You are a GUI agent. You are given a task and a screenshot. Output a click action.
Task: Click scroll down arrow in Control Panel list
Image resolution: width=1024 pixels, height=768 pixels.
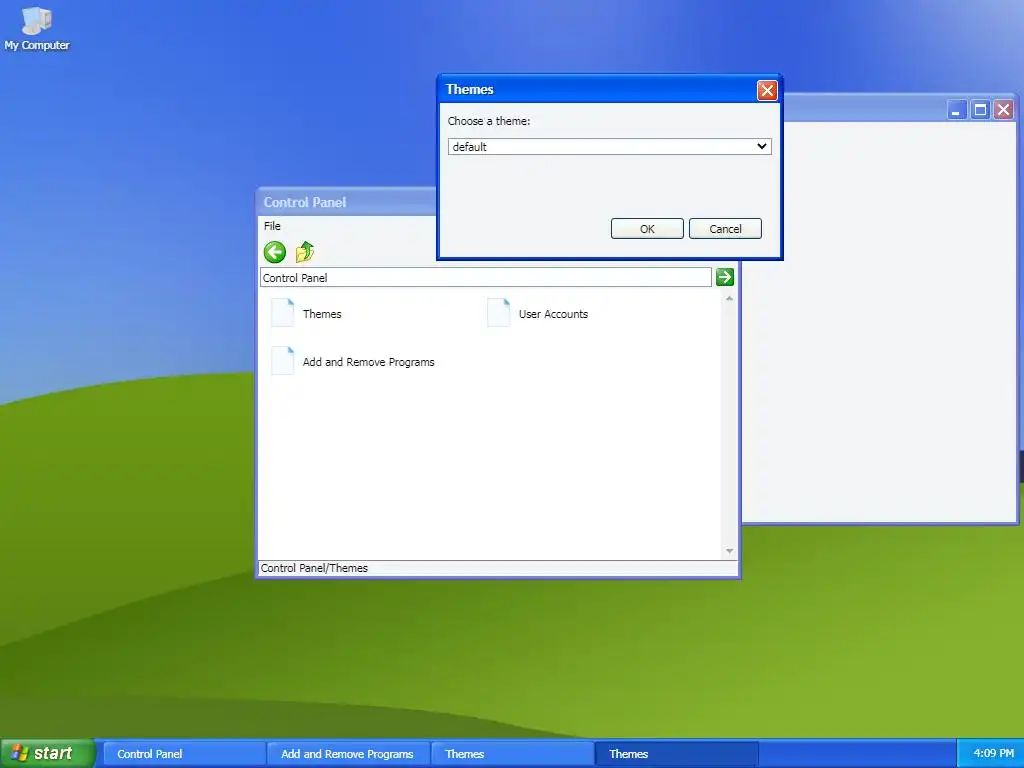coord(729,551)
